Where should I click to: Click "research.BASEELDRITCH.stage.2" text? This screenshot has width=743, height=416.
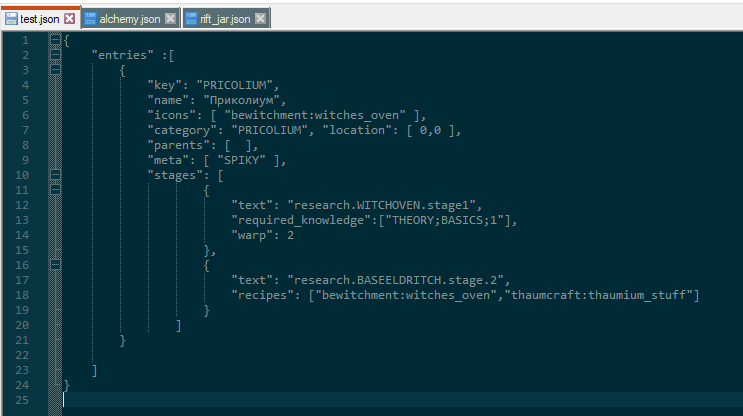395,280
